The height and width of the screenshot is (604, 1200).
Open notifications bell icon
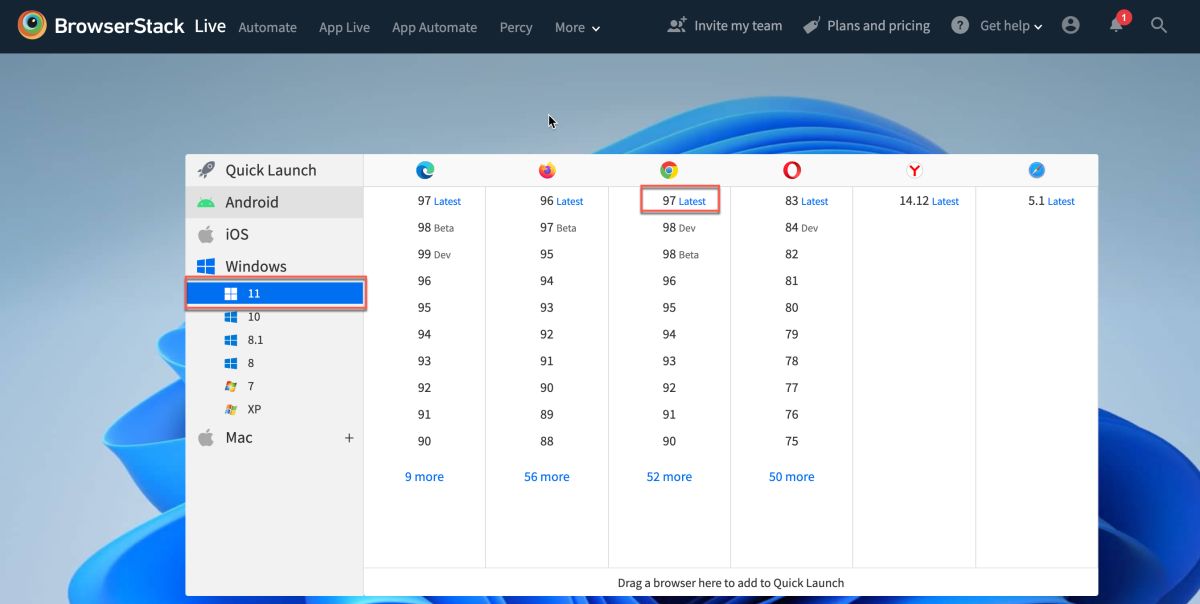pos(1117,25)
